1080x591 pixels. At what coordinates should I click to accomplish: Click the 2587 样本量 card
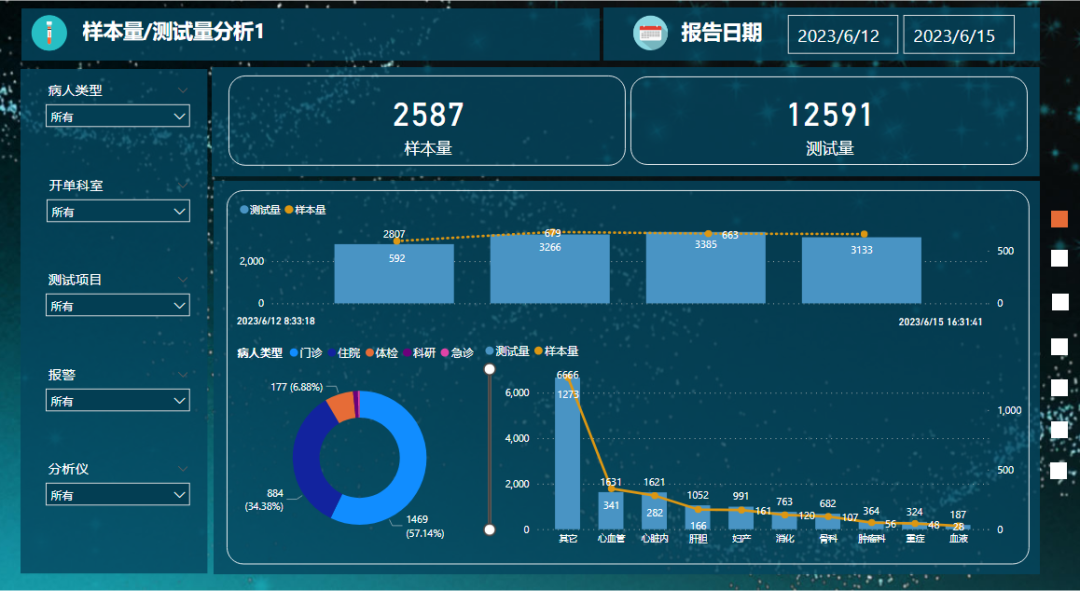click(x=427, y=121)
